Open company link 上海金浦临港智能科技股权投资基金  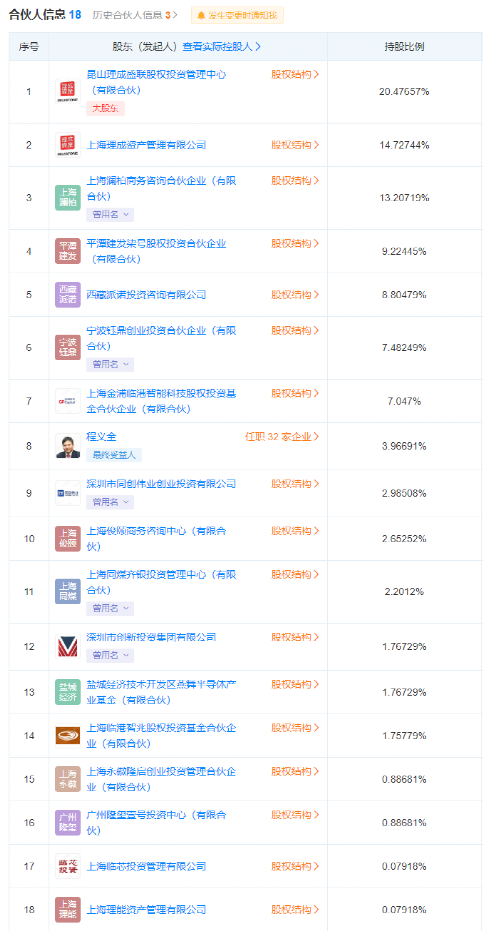162,401
